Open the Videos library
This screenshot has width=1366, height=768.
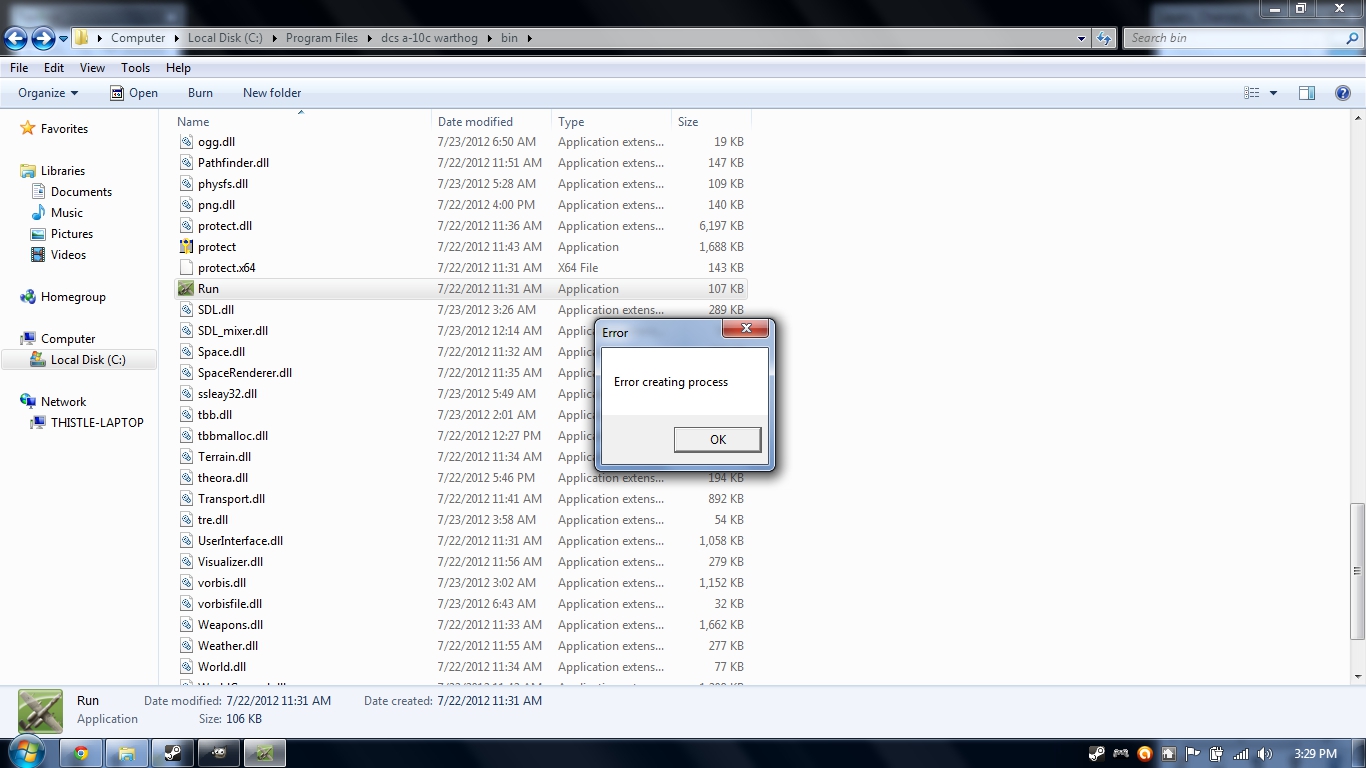pyautogui.click(x=68, y=255)
